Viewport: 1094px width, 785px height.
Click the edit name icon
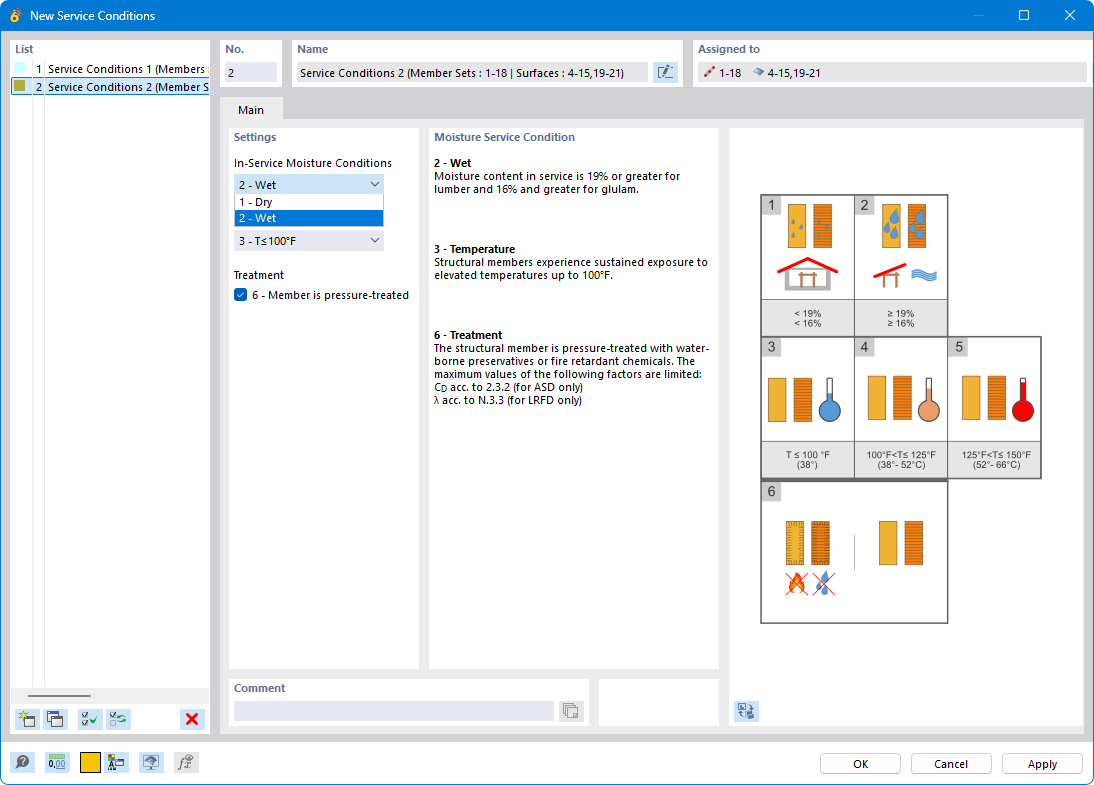[666, 72]
